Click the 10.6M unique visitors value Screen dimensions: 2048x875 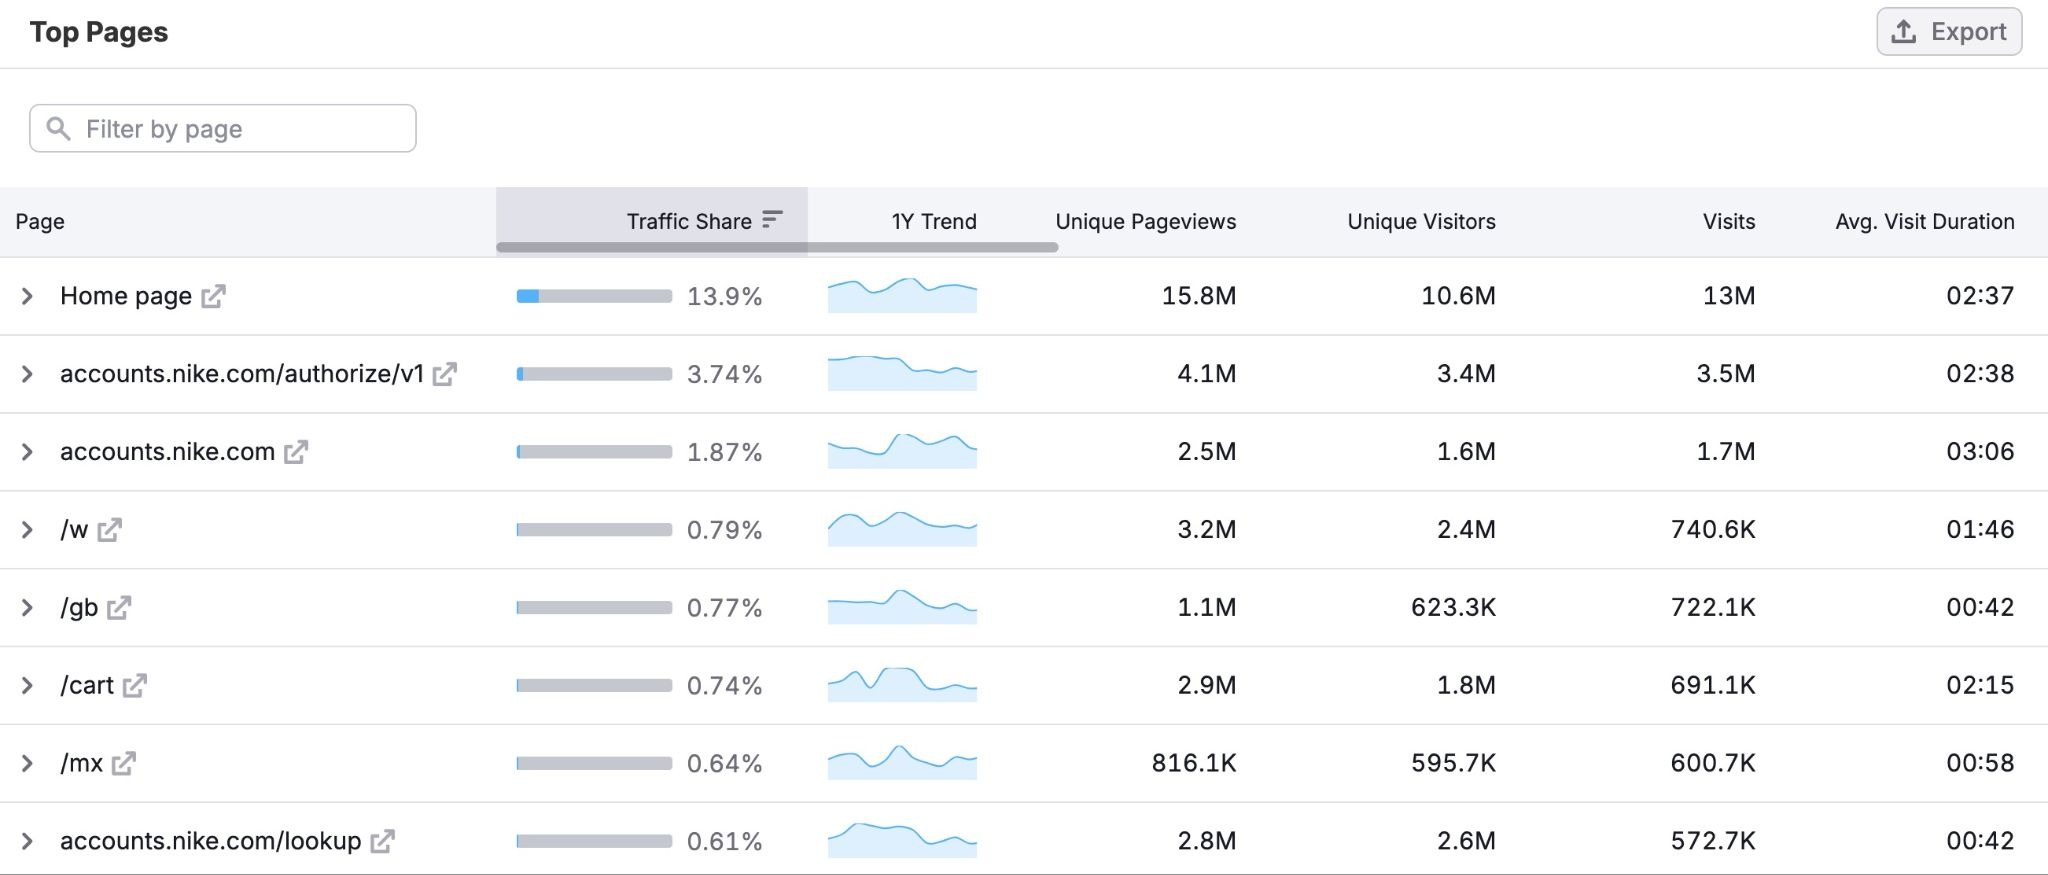(1458, 296)
